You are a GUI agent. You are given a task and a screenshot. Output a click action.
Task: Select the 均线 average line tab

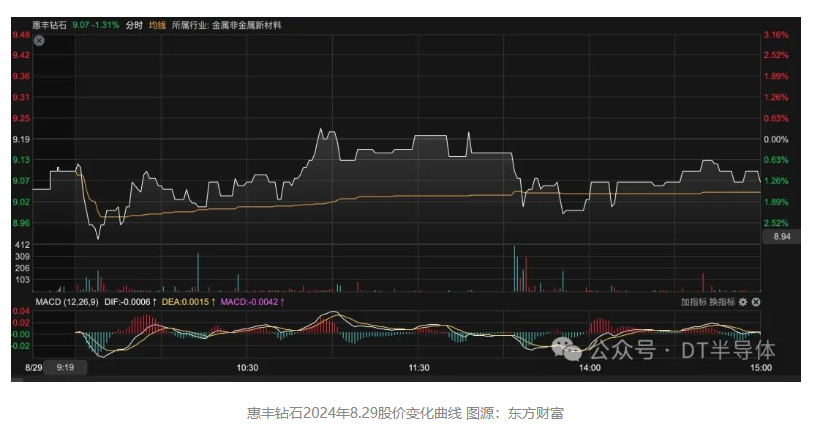point(157,25)
